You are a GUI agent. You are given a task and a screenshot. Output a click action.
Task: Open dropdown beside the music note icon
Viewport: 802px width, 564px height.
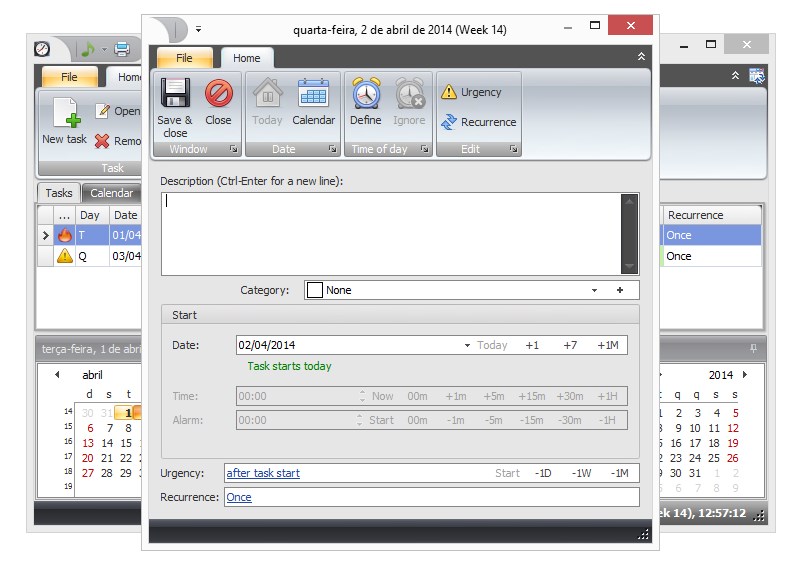[104, 50]
